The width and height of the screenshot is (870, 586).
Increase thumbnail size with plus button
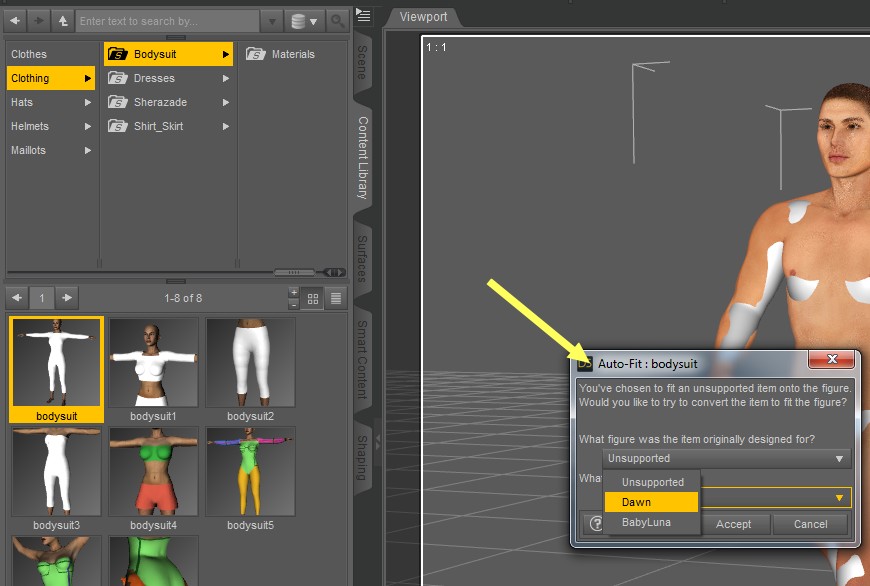[294, 292]
